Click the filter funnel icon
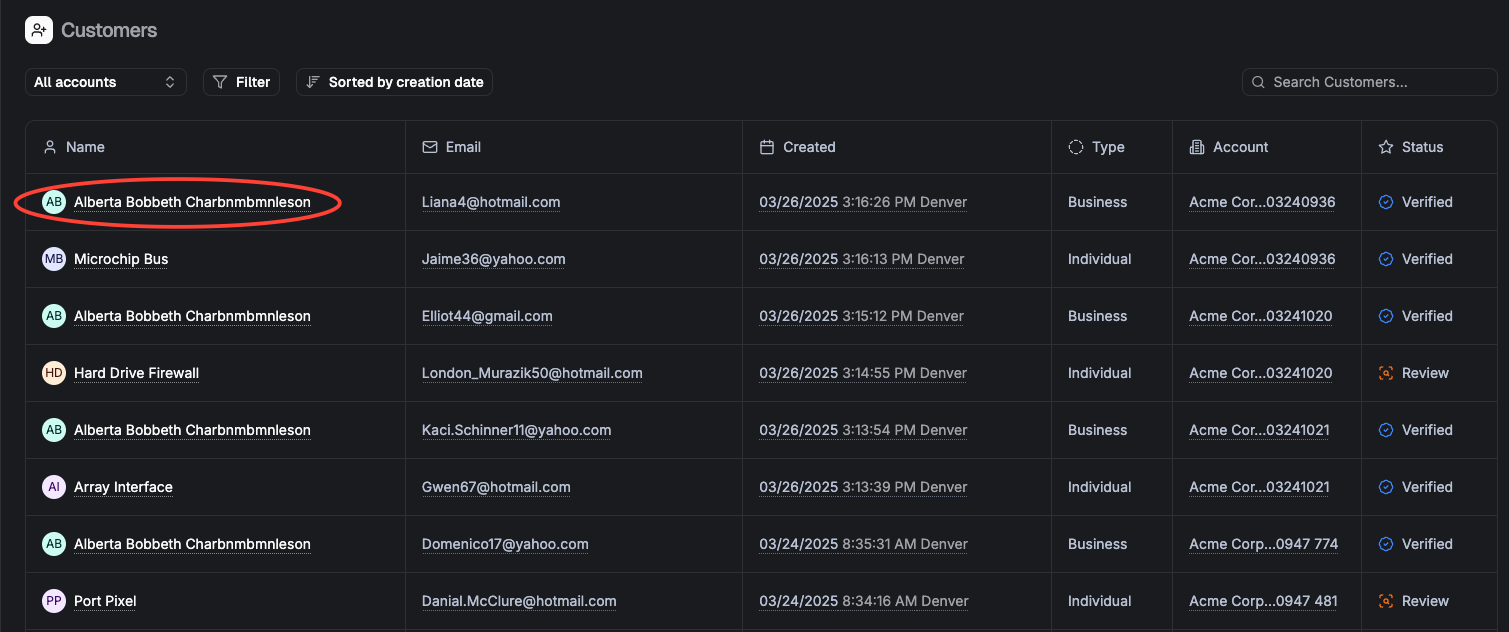The height and width of the screenshot is (632, 1509). click(218, 81)
